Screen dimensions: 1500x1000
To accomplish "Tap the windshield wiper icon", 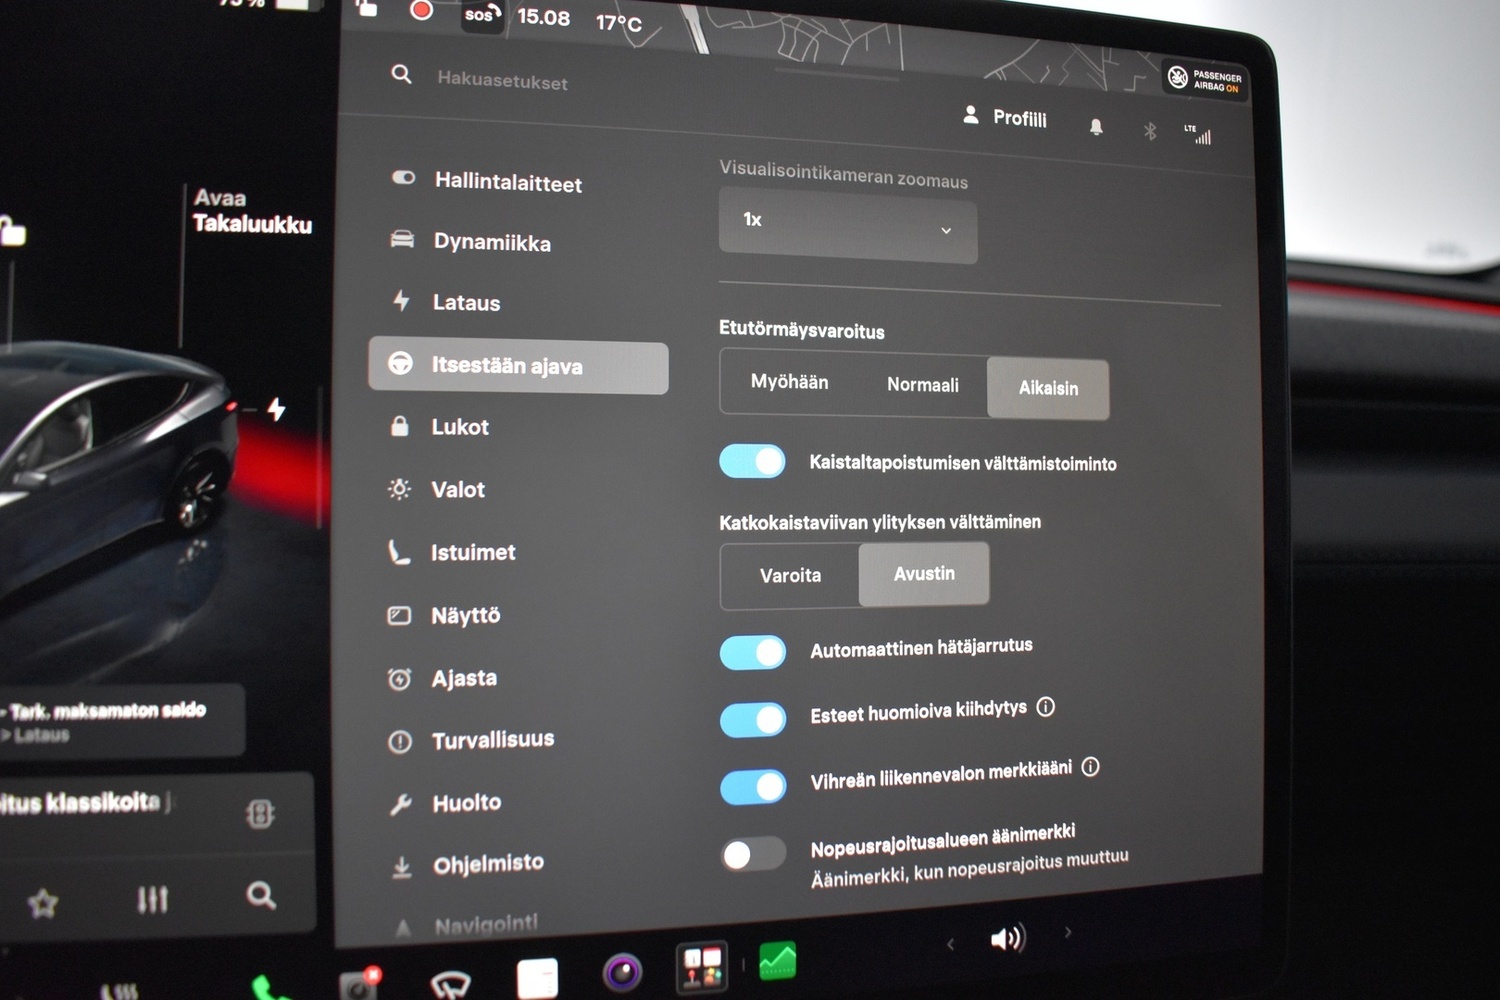I will click(x=450, y=985).
